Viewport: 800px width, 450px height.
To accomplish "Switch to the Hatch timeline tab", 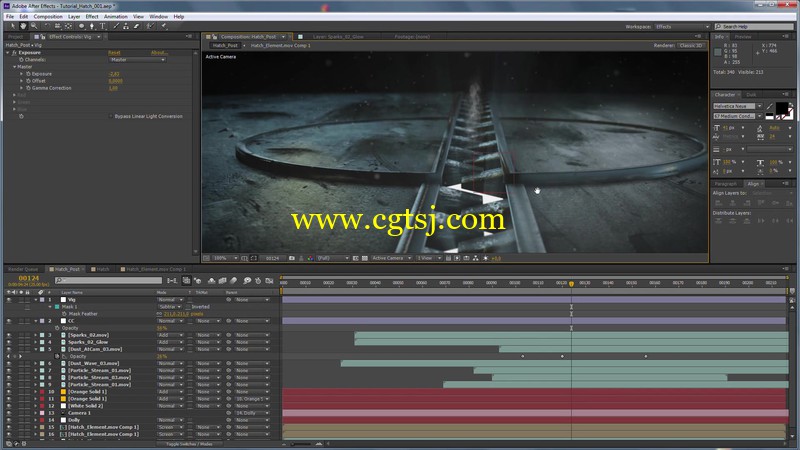I will tap(103, 269).
